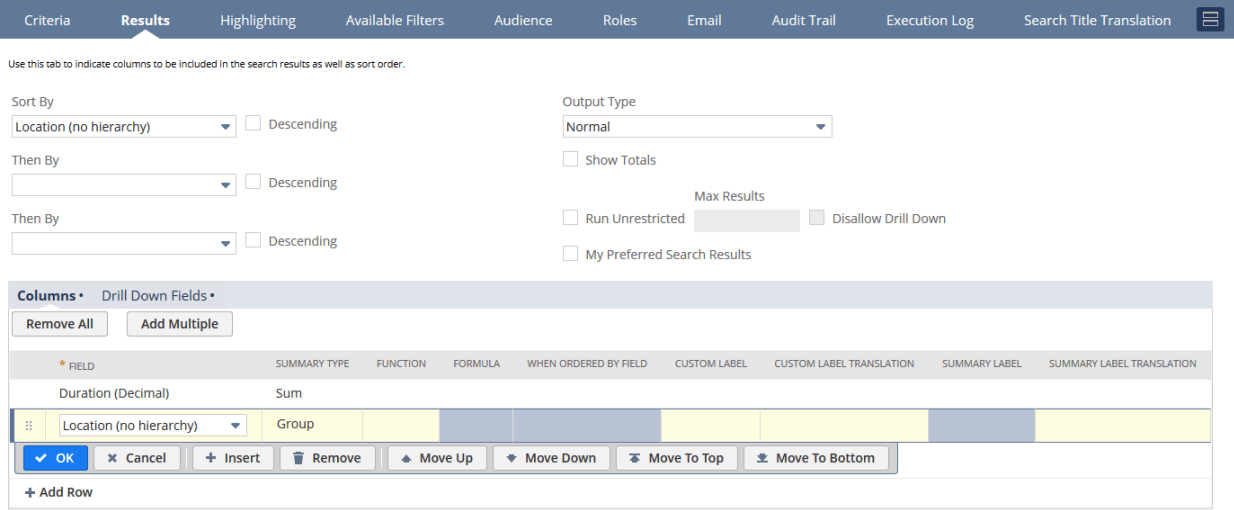The image size is (1234, 510).
Task: Enable Show Totals checkbox
Action: [x=570, y=159]
